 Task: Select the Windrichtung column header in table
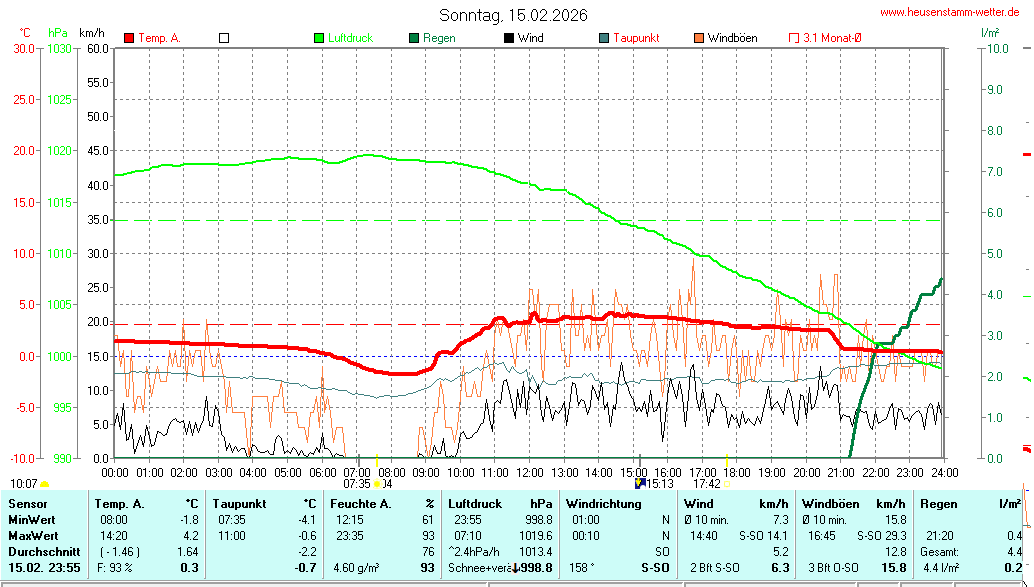pyautogui.click(x=603, y=504)
